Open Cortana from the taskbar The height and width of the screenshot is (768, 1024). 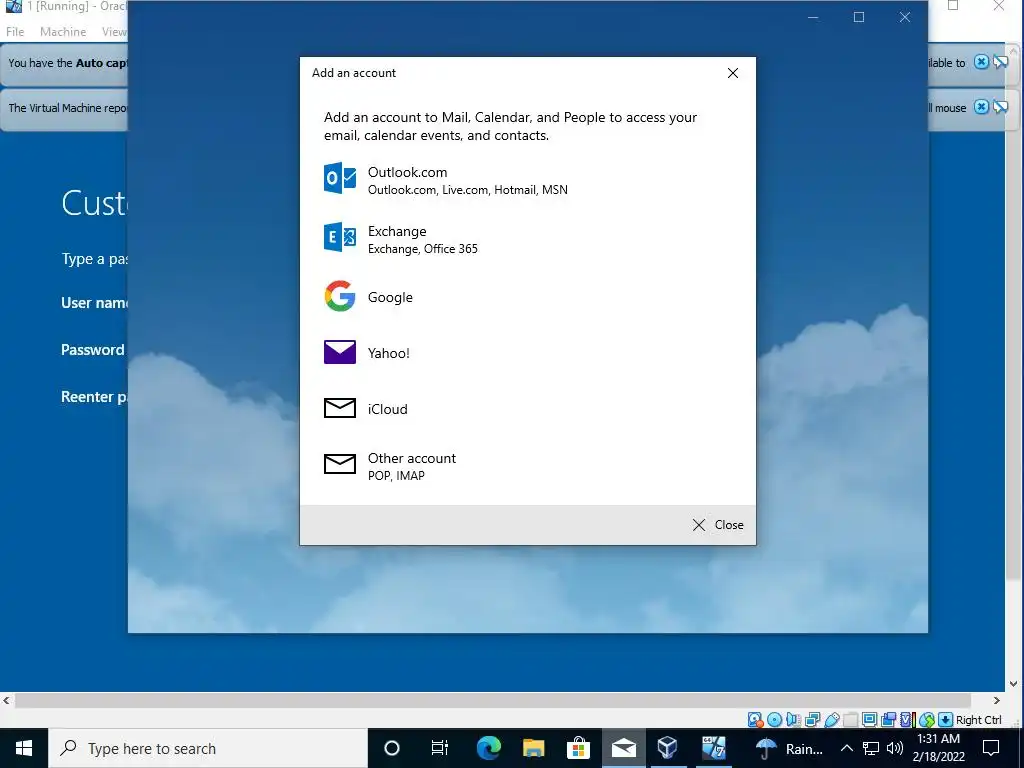pyautogui.click(x=391, y=748)
